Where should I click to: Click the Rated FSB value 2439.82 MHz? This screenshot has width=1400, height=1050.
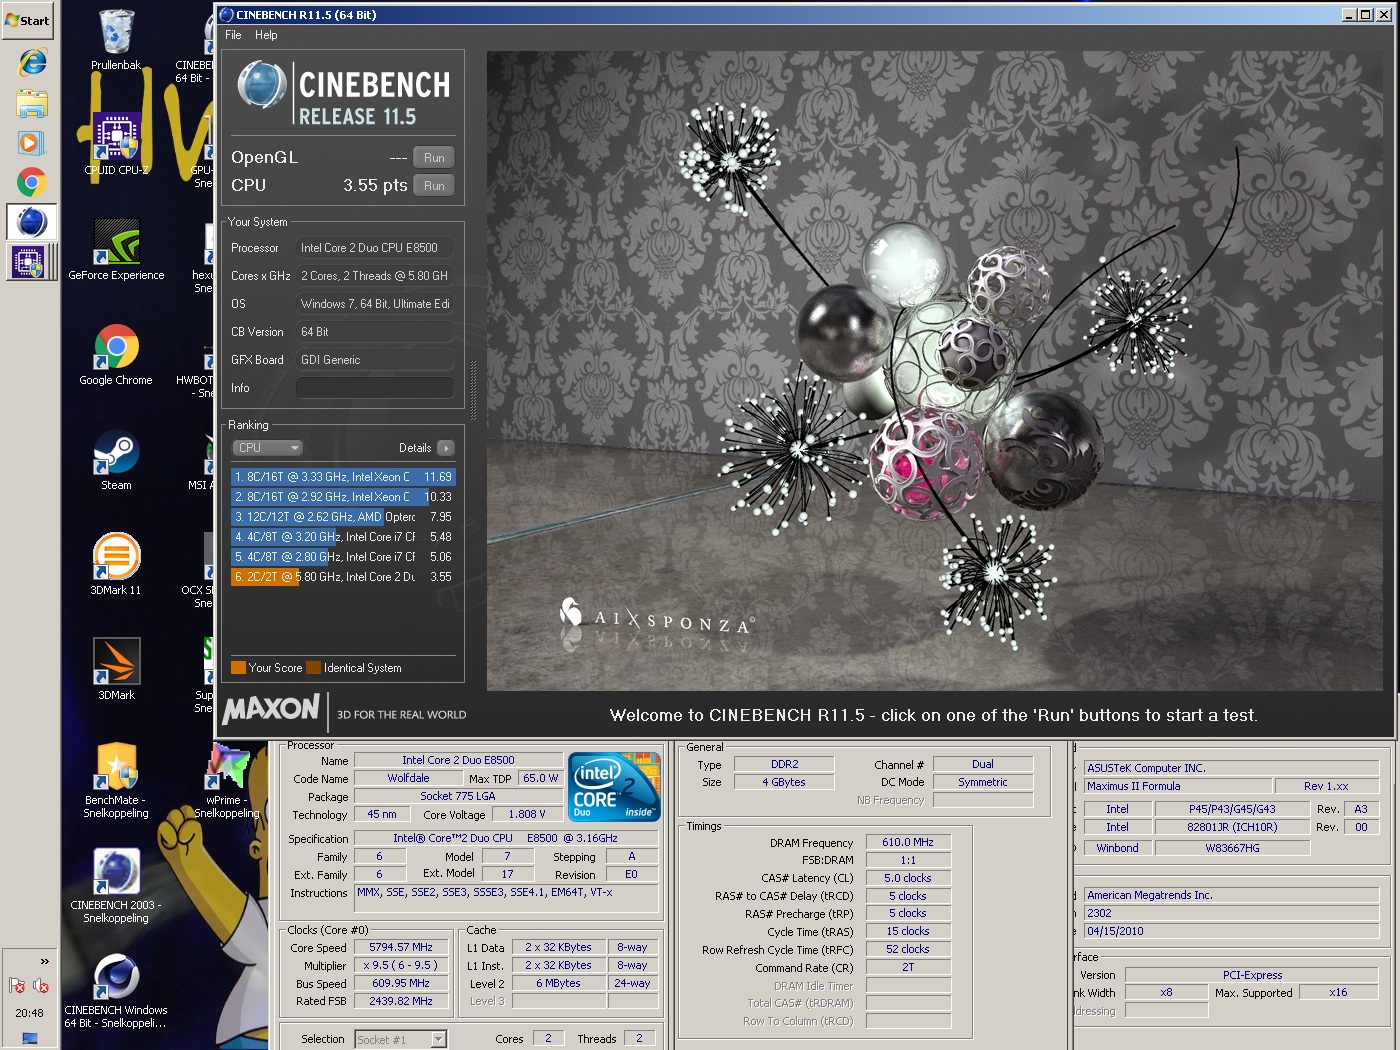(401, 1001)
